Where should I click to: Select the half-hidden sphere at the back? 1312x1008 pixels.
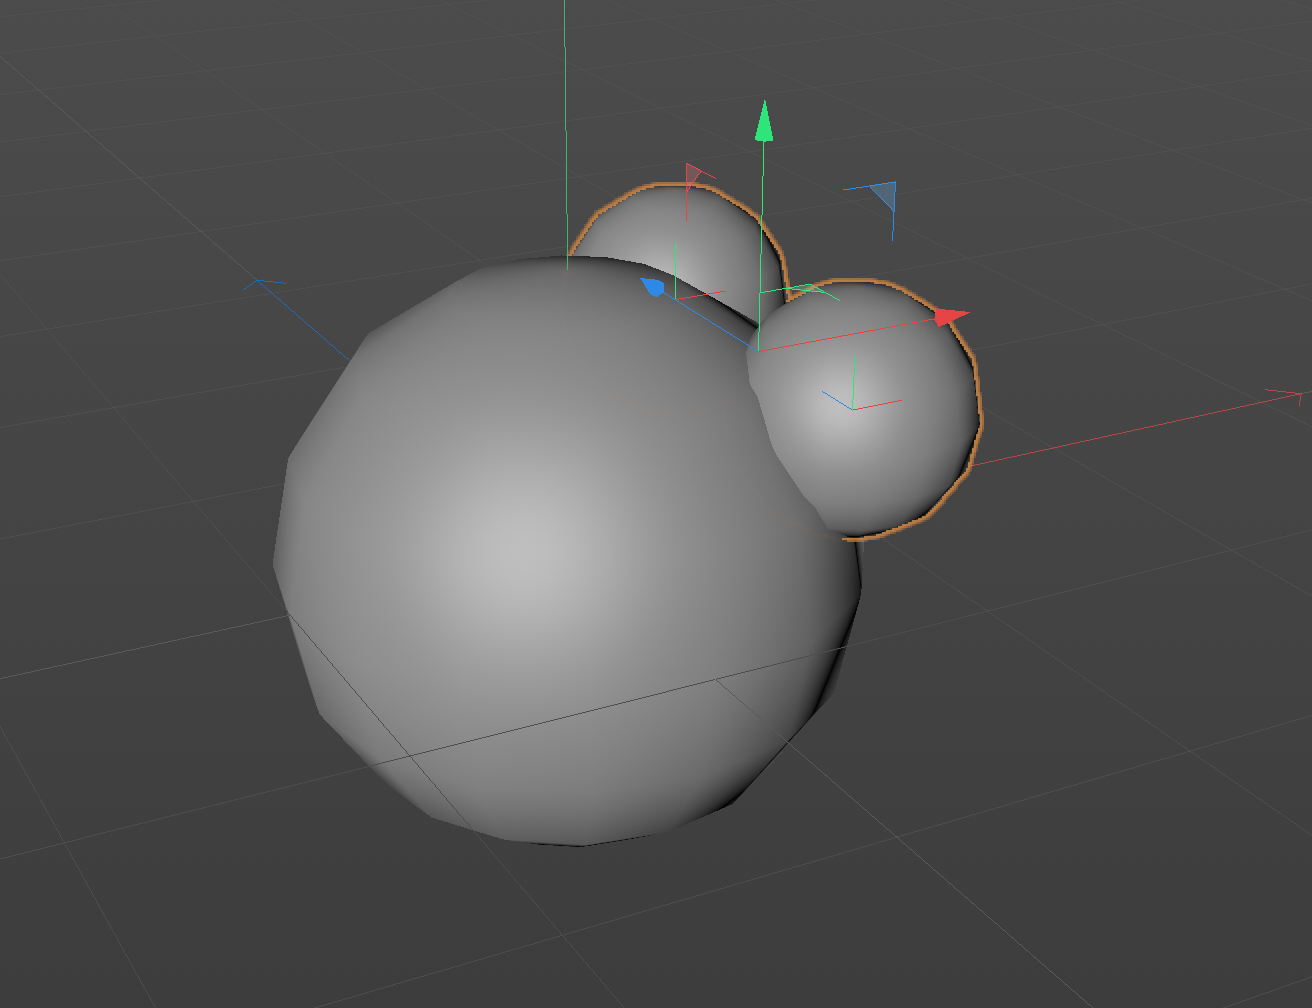click(690, 240)
